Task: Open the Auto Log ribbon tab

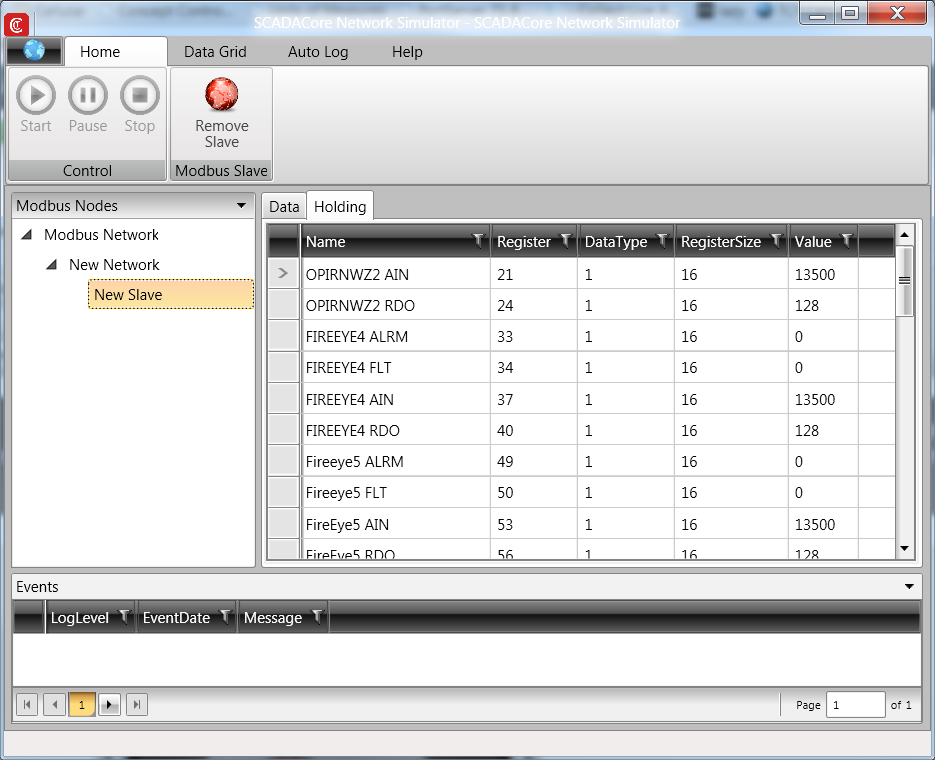Action: pos(318,52)
